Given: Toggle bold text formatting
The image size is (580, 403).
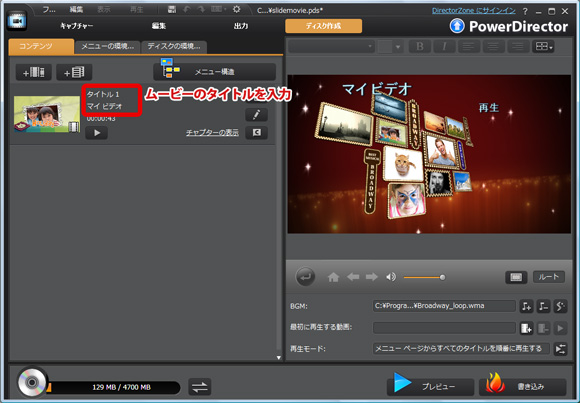Looking at the screenshot, I should 420,47.
